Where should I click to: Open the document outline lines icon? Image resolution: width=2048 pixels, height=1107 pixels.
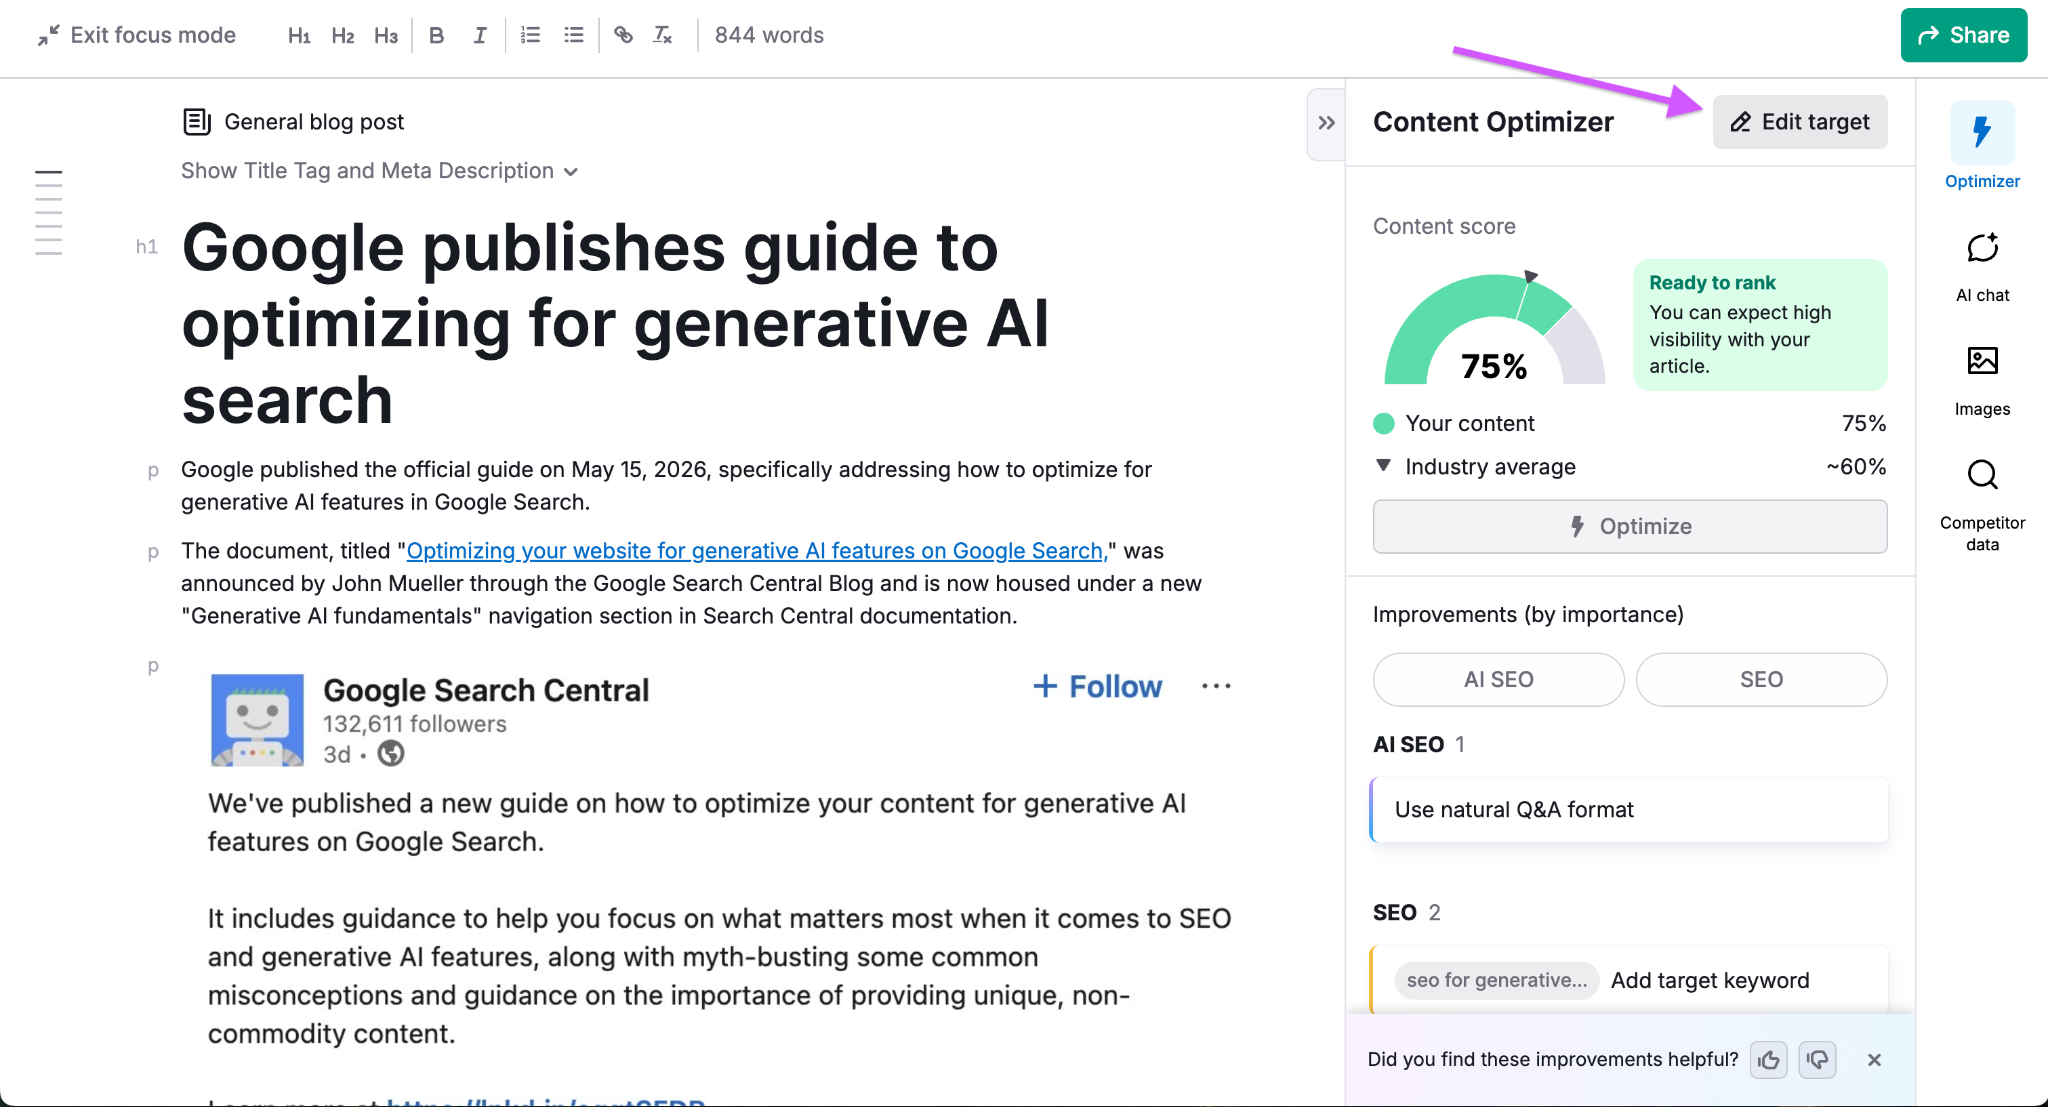click(x=48, y=213)
